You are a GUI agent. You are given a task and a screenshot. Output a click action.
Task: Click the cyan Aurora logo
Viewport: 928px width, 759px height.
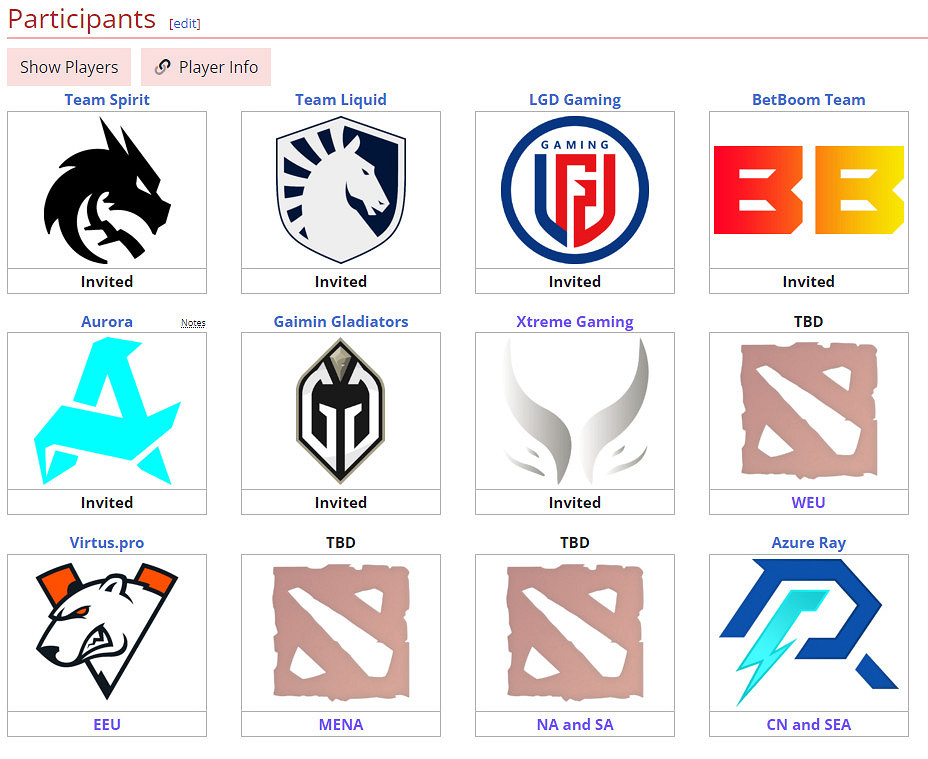coord(107,411)
